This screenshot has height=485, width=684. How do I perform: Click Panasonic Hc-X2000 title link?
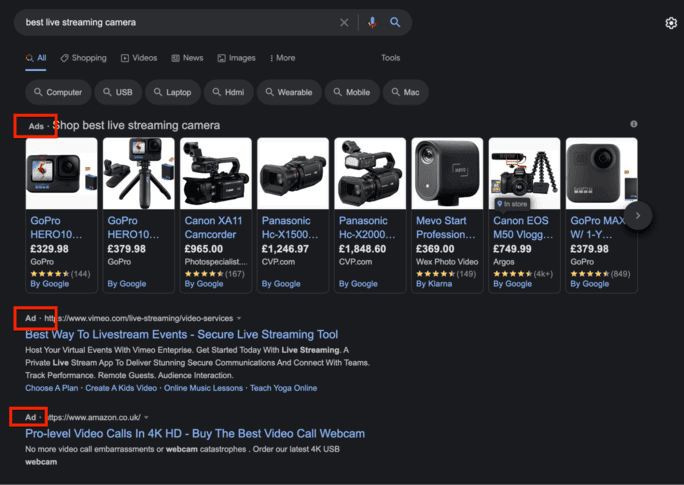[367, 228]
